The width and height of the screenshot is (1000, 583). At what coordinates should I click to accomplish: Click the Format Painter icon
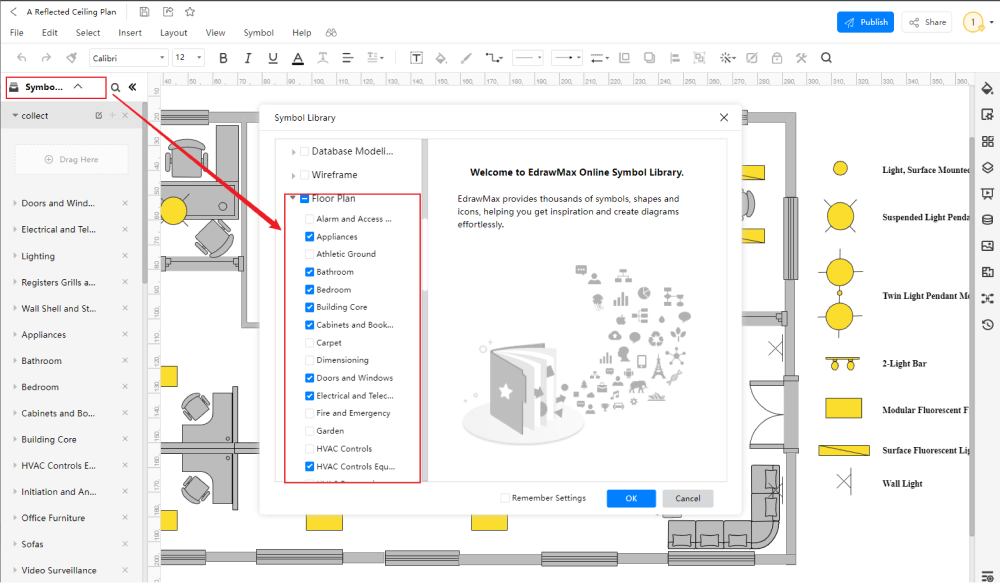pyautogui.click(x=70, y=58)
